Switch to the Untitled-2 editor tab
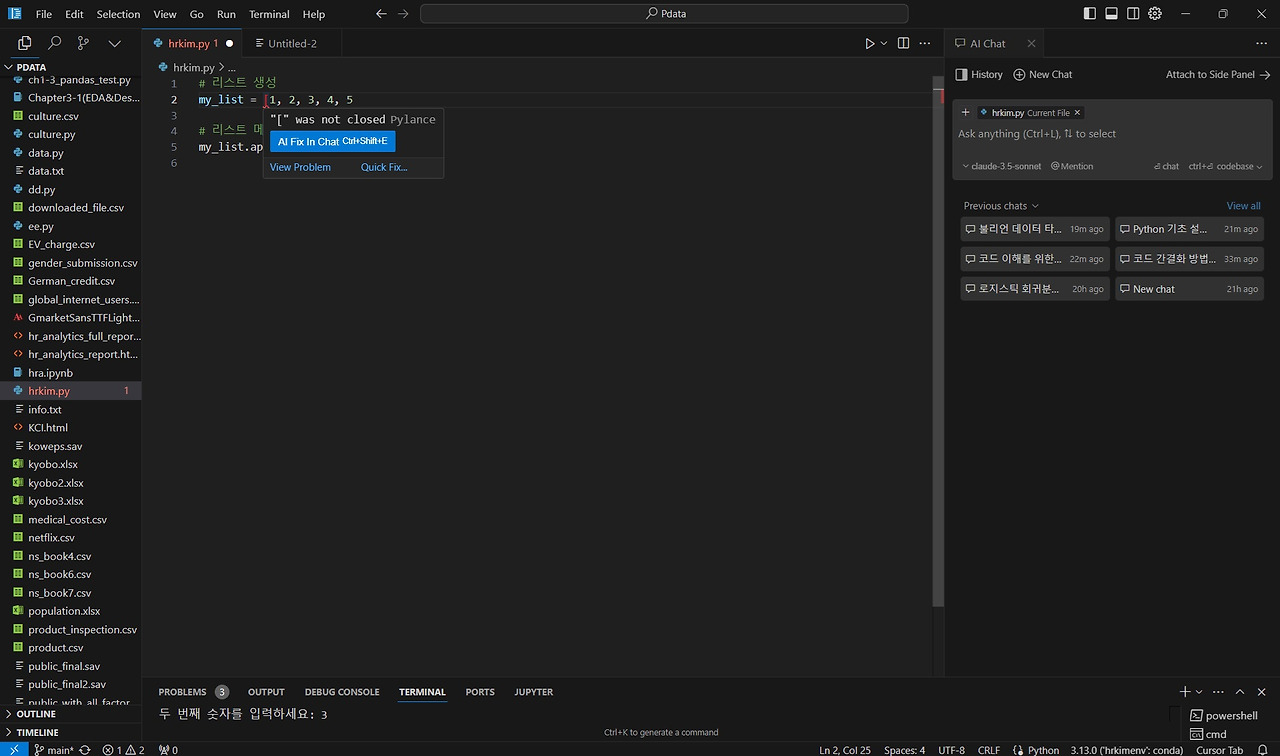 click(292, 43)
